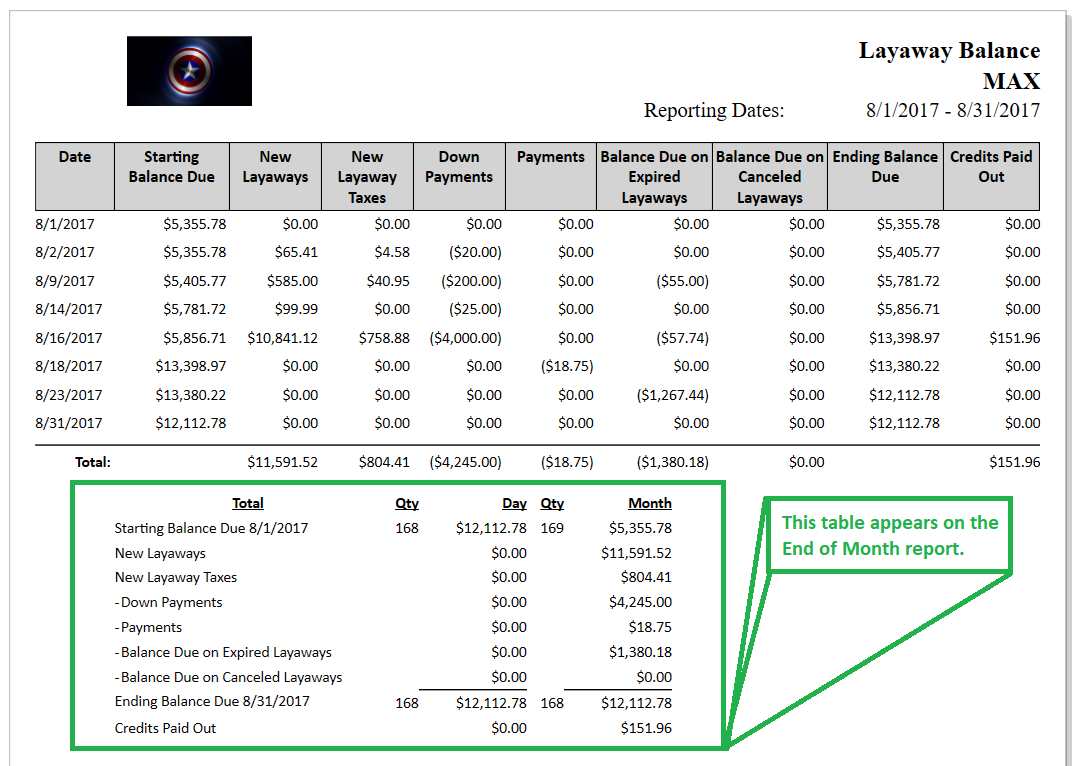Click the reporting dates 8/1/2017 - 8/31/2017
The width and height of the screenshot is (1076, 766).
tap(952, 110)
